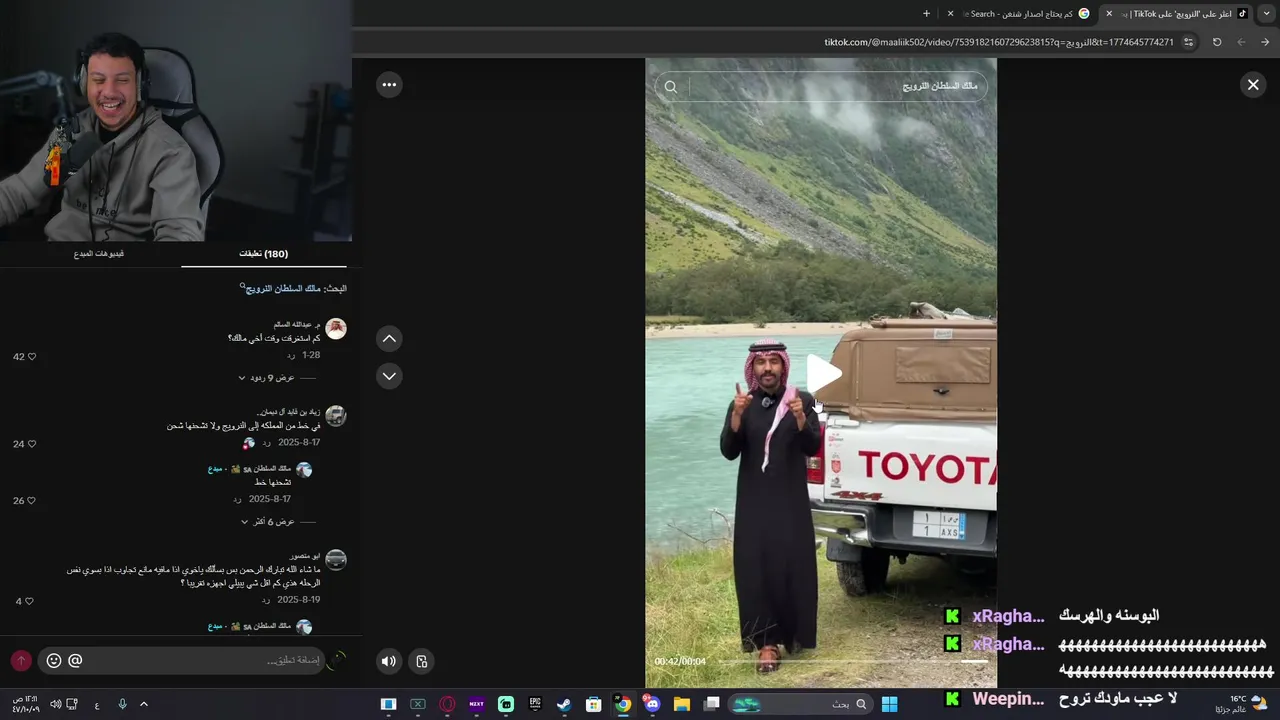Open File Explorer from taskbar

tap(682, 704)
